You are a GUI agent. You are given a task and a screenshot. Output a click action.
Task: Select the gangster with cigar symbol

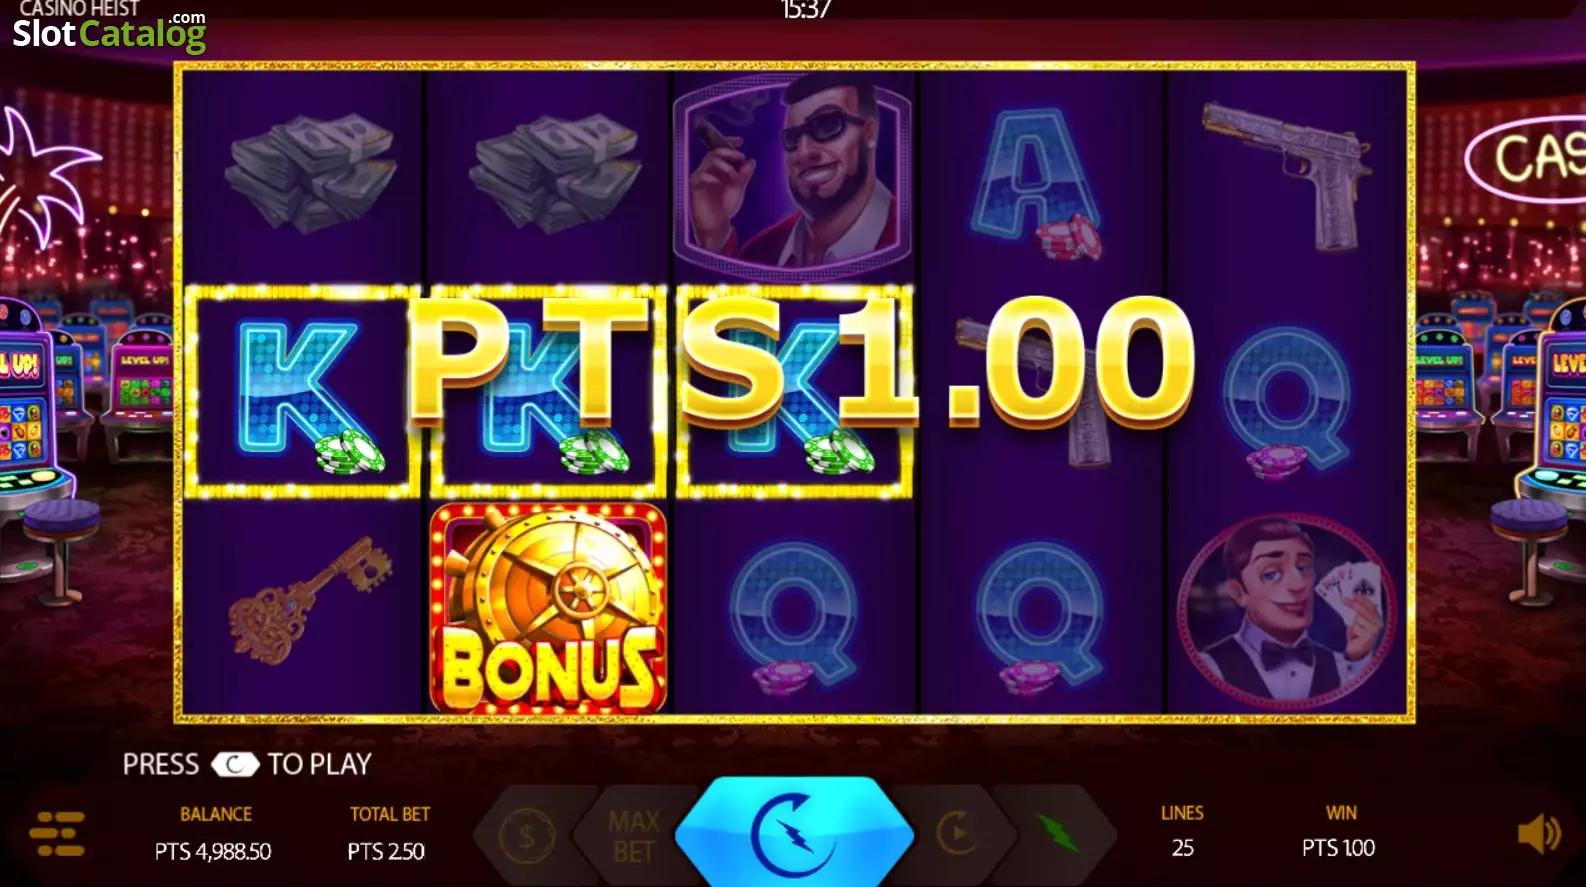coord(794,175)
